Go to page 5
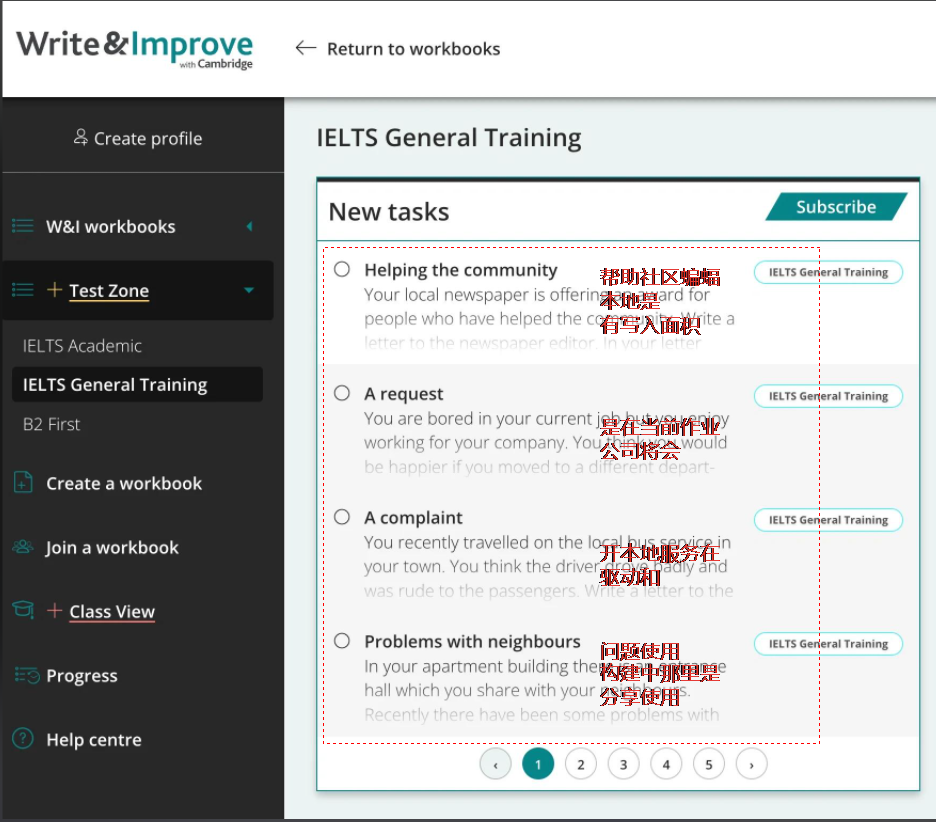The width and height of the screenshot is (936, 822). pyautogui.click(x=709, y=764)
